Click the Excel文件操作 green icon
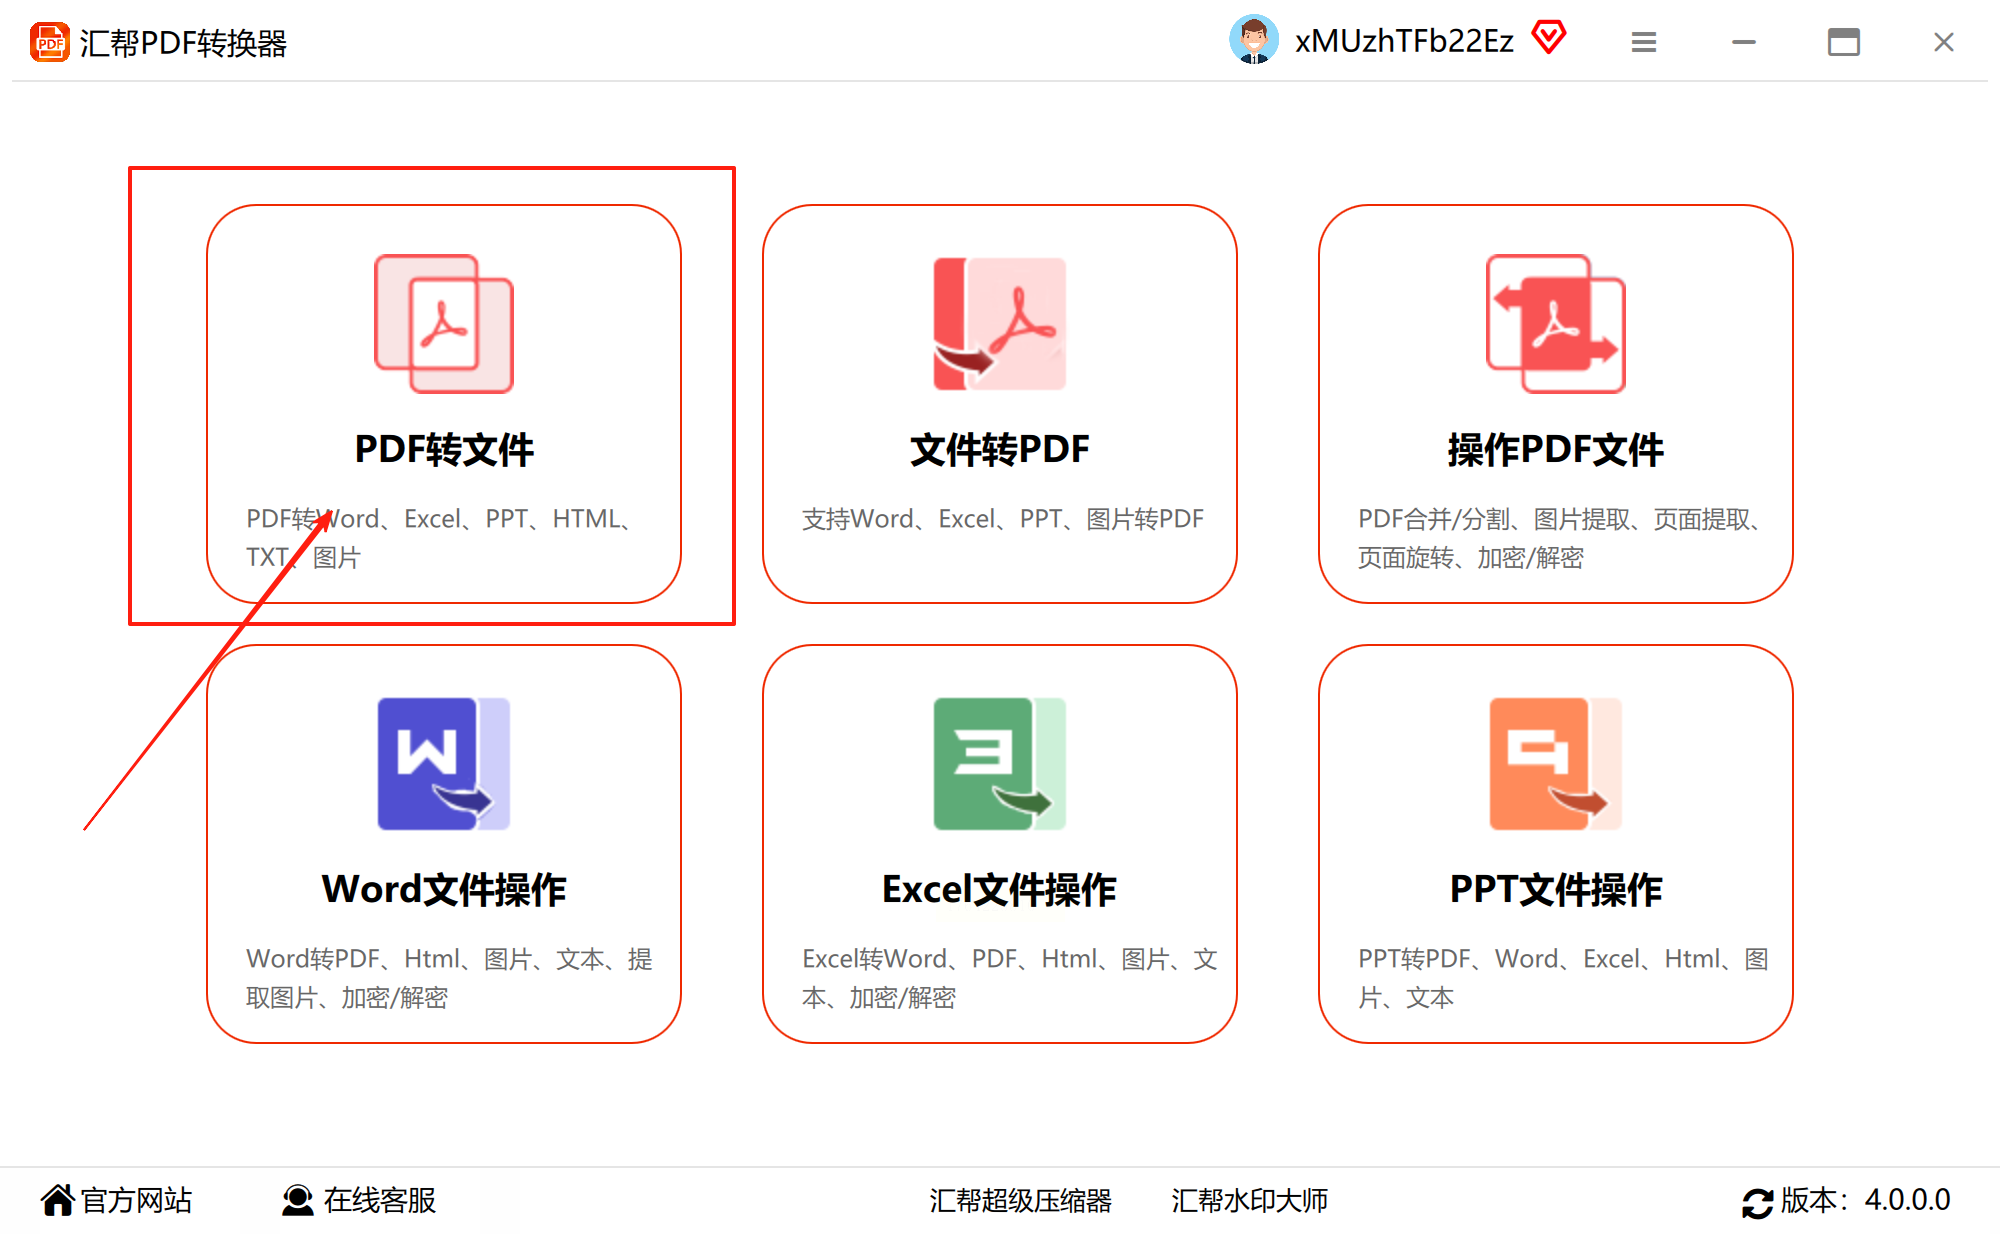The width and height of the screenshot is (2000, 1234). pyautogui.click(x=999, y=763)
